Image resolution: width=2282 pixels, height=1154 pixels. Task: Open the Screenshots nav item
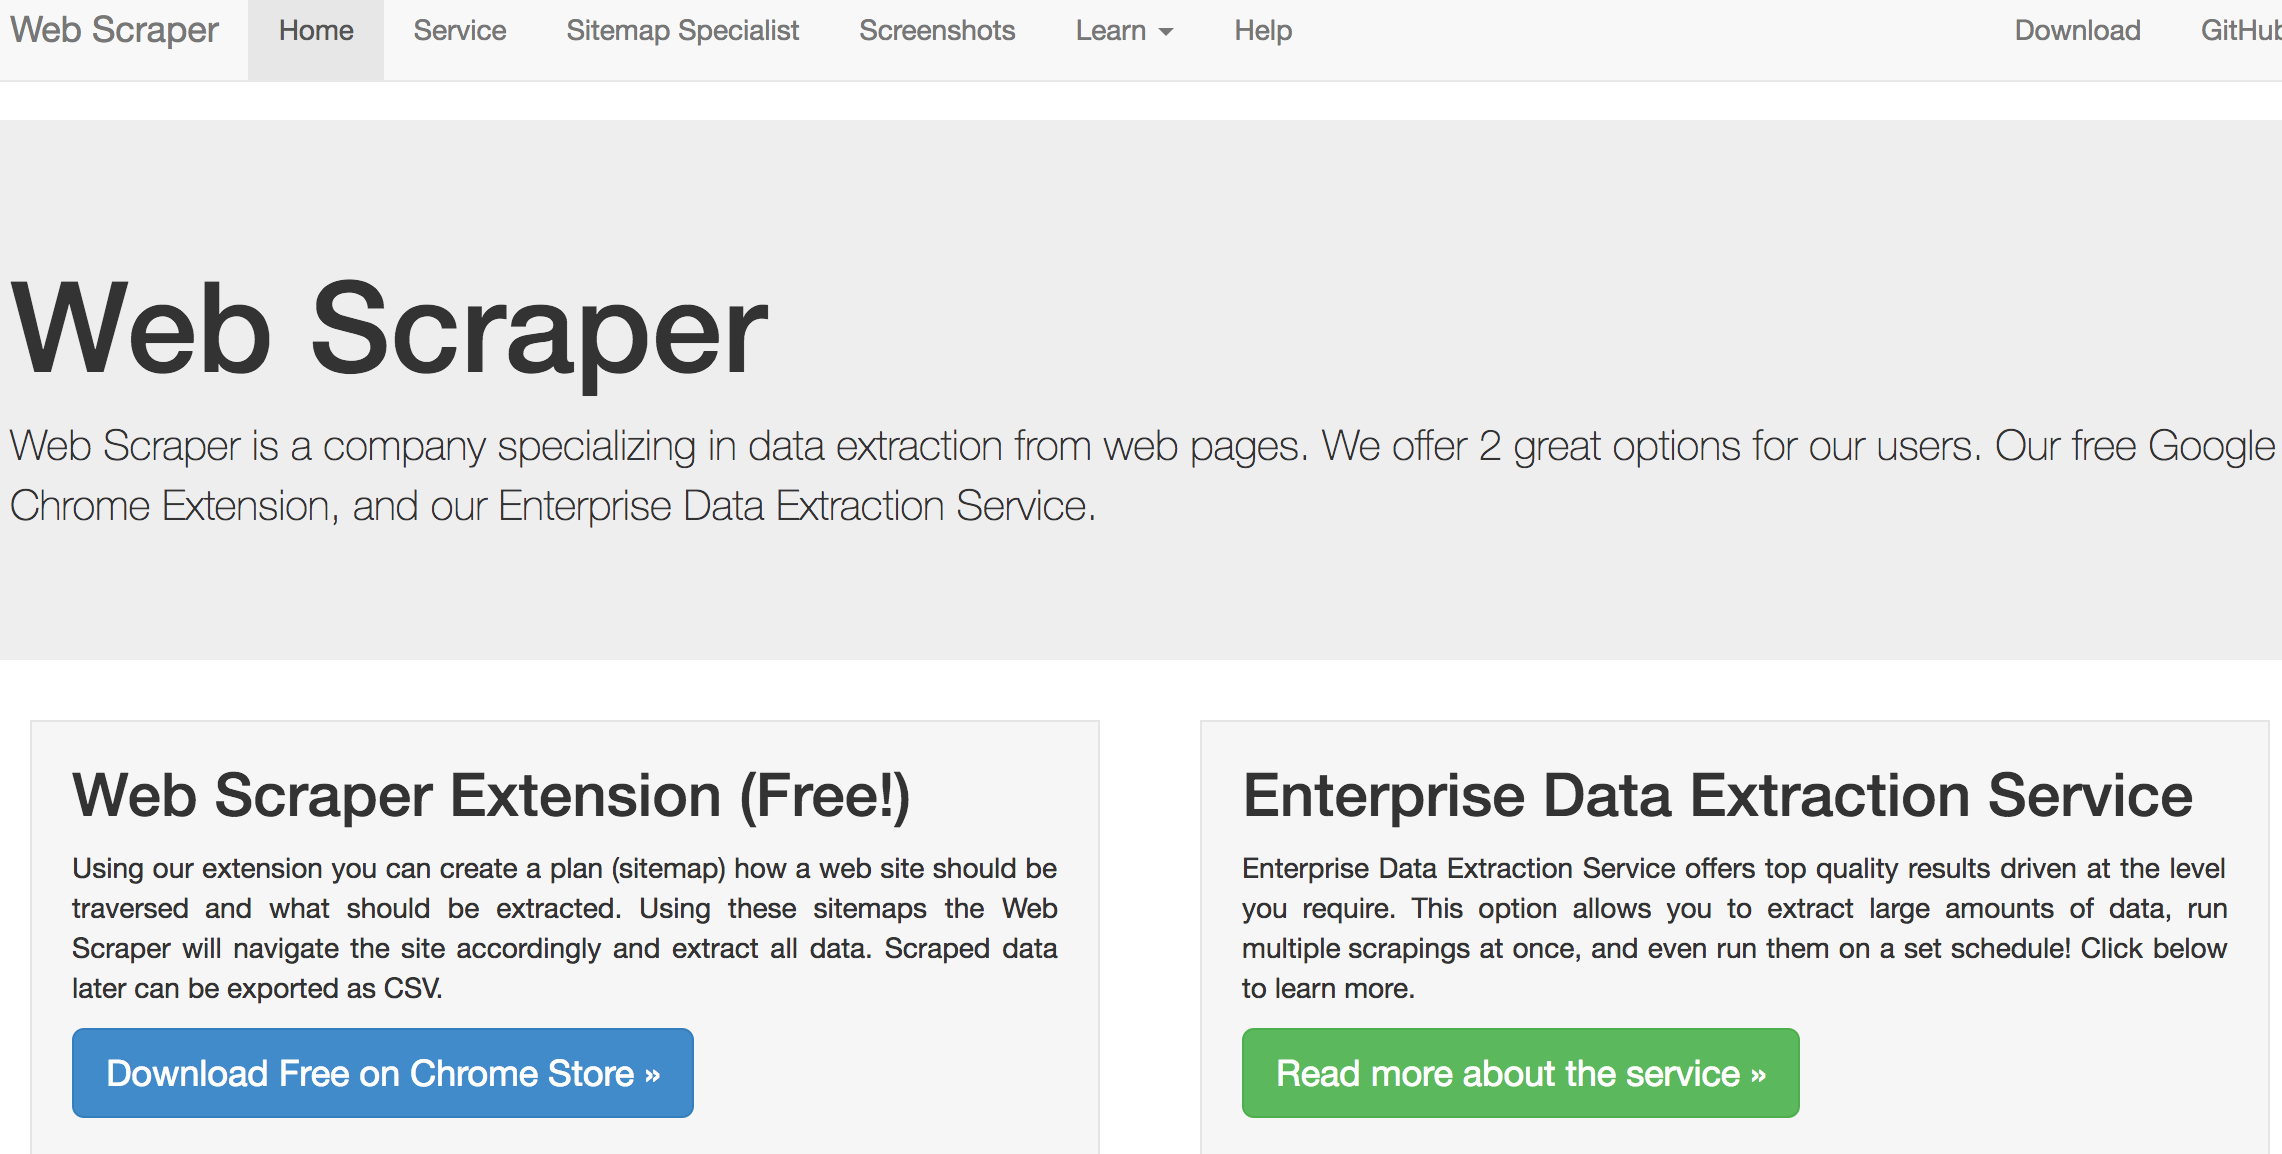[x=937, y=30]
